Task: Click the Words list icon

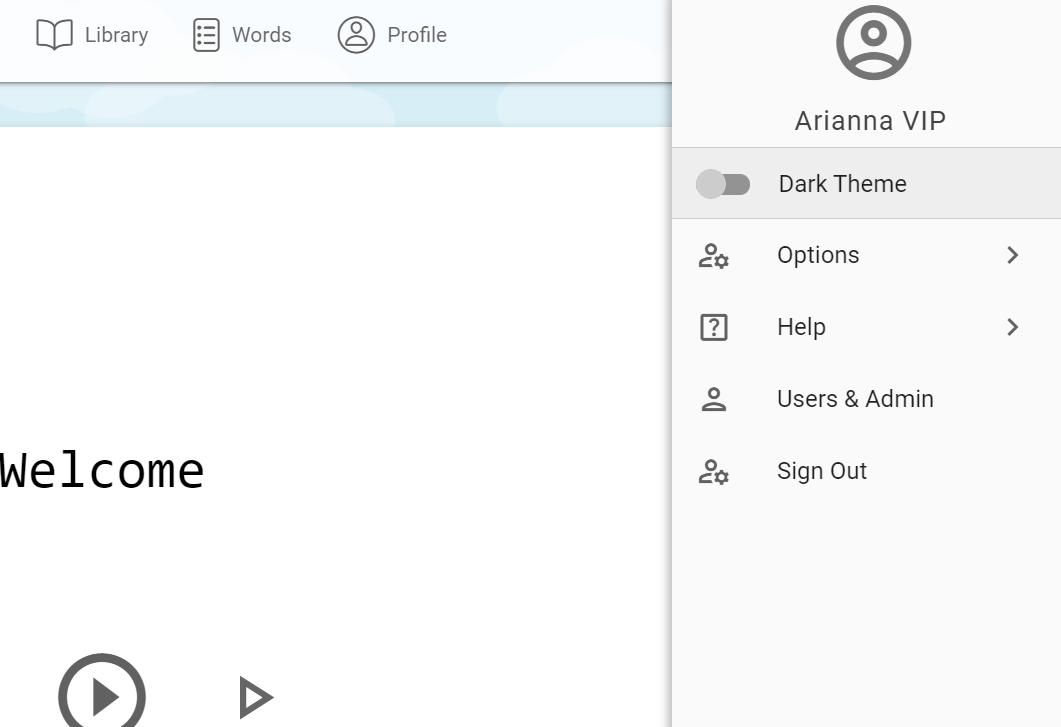Action: [206, 35]
